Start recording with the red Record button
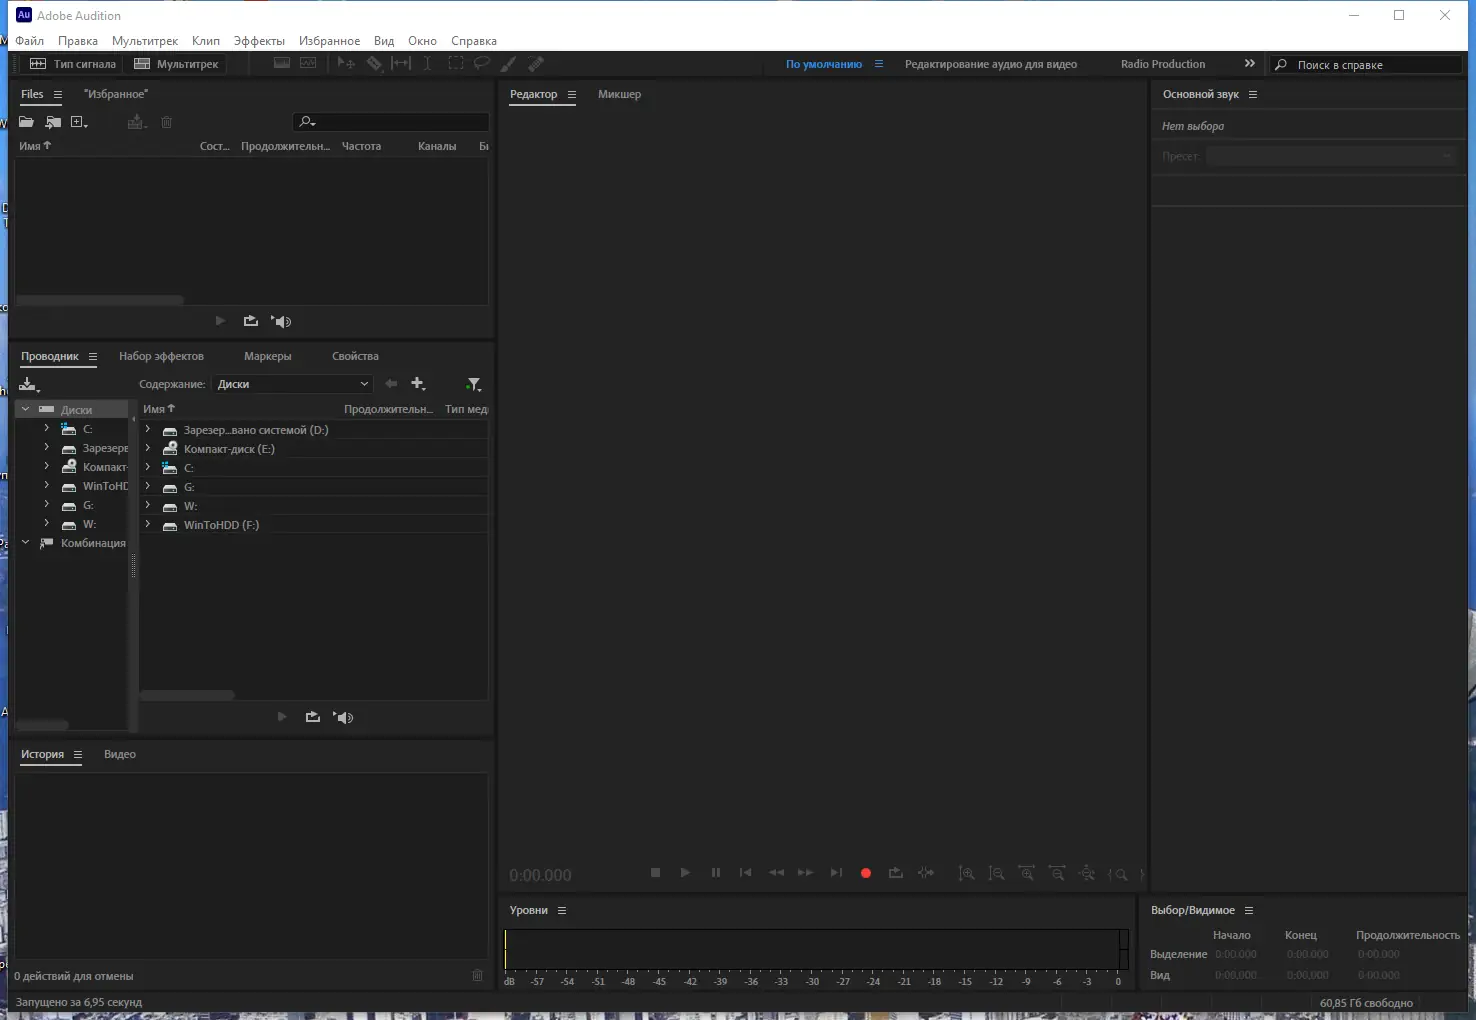The height and width of the screenshot is (1020, 1476). [865, 873]
